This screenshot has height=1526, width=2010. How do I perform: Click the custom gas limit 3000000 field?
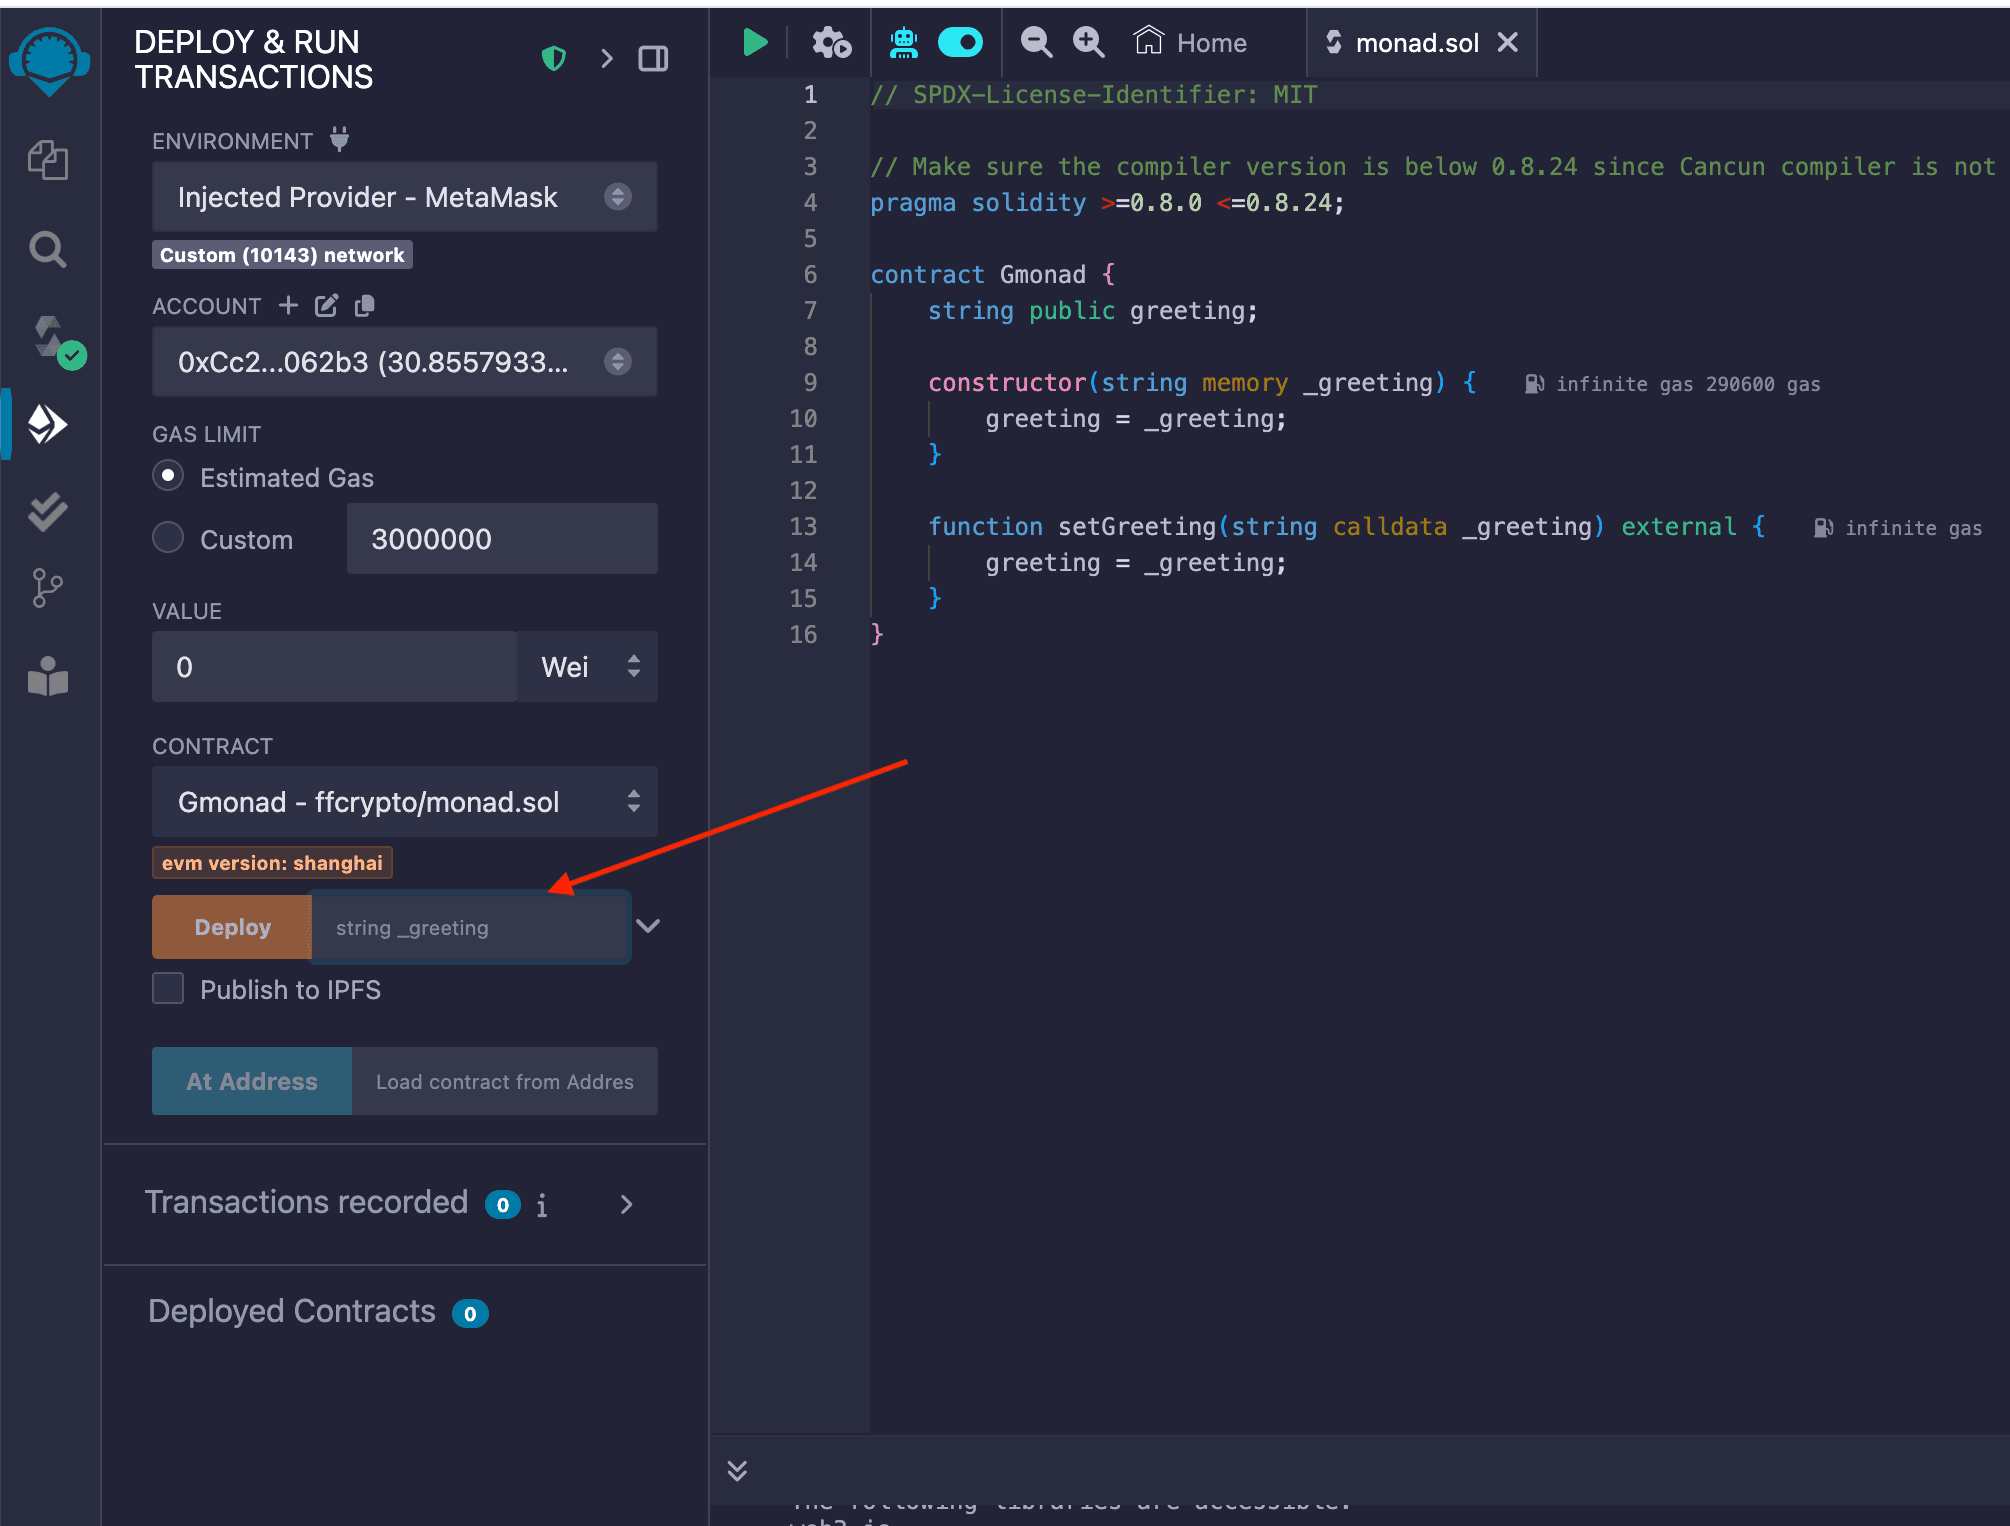[502, 539]
